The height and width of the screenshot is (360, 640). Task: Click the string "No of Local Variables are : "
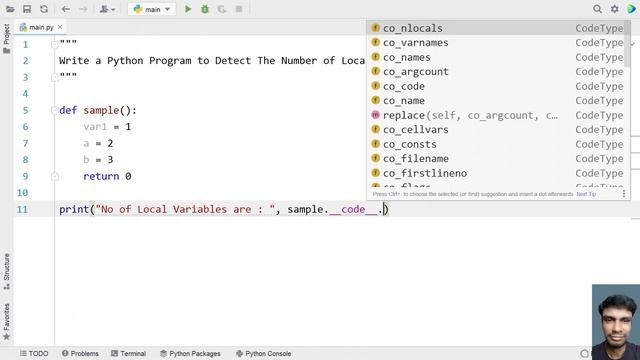(185, 209)
